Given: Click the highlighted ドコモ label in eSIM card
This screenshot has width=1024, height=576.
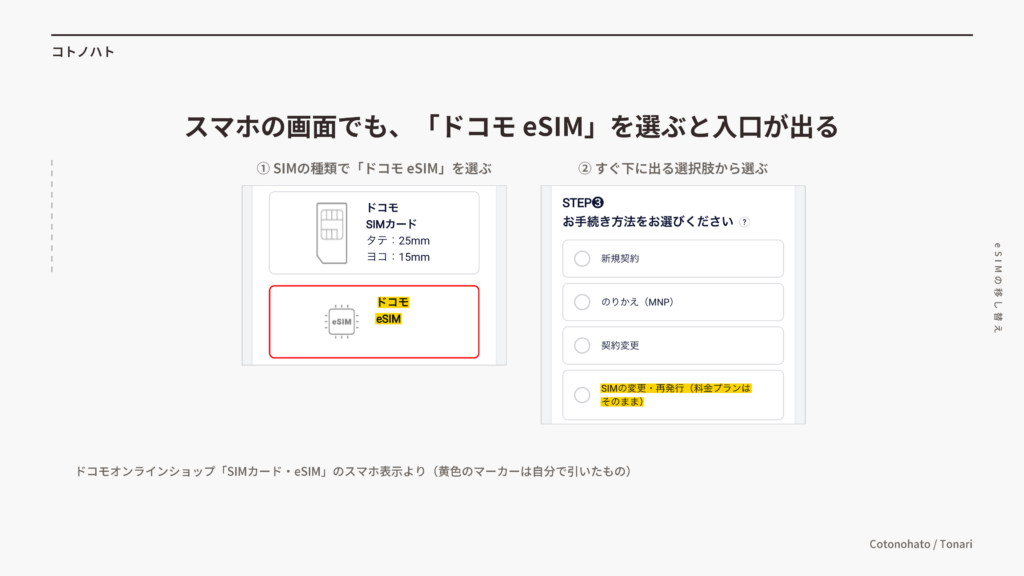Looking at the screenshot, I should point(392,302).
